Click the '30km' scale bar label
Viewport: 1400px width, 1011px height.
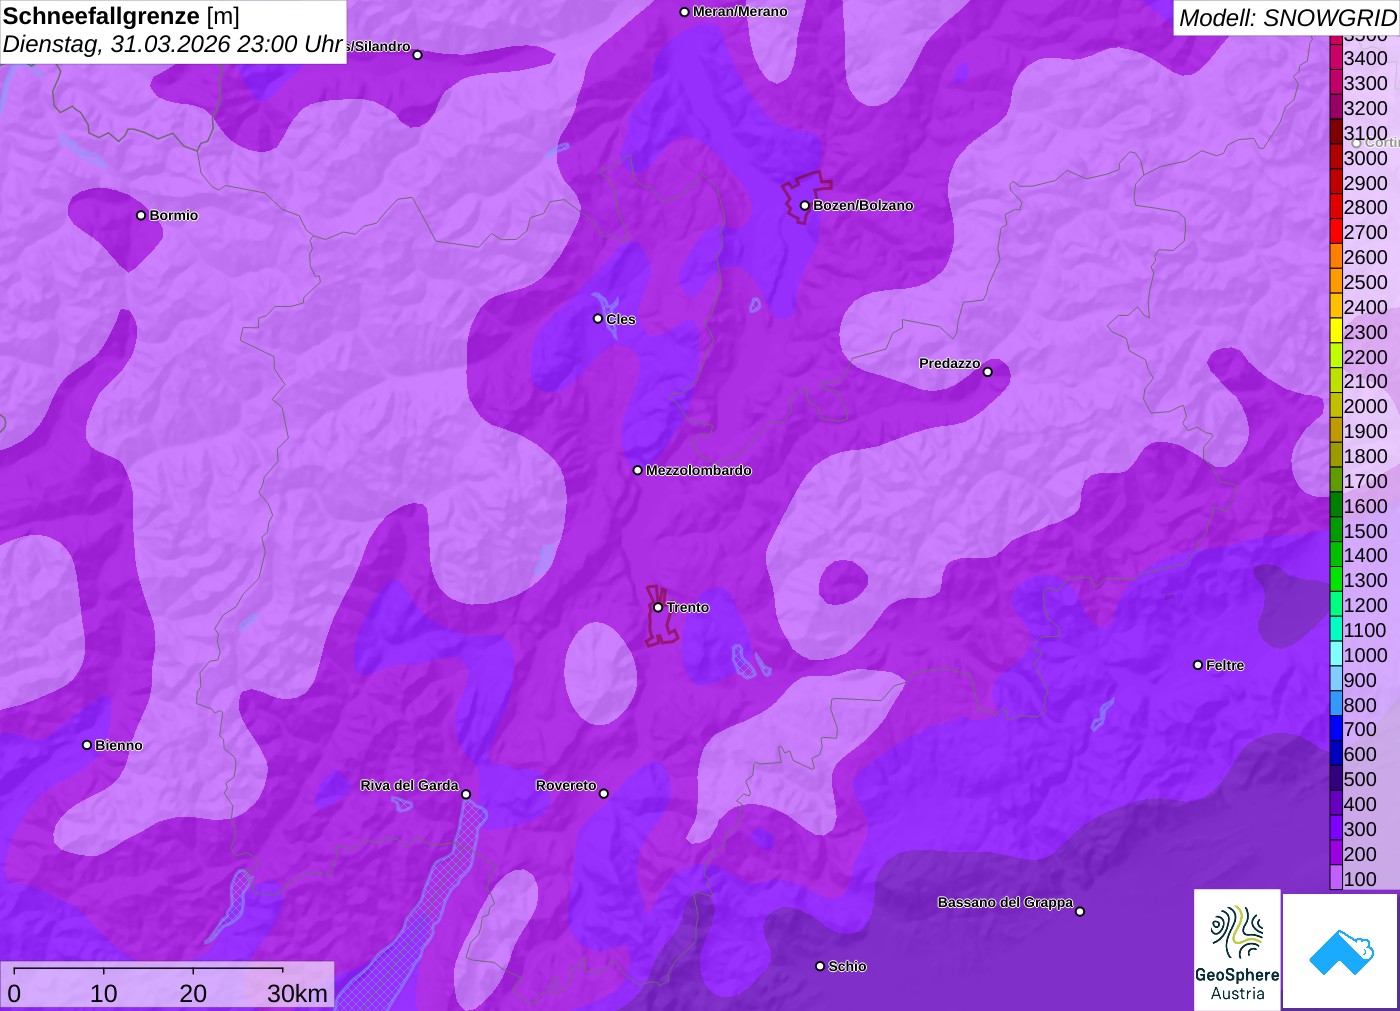coord(297,993)
